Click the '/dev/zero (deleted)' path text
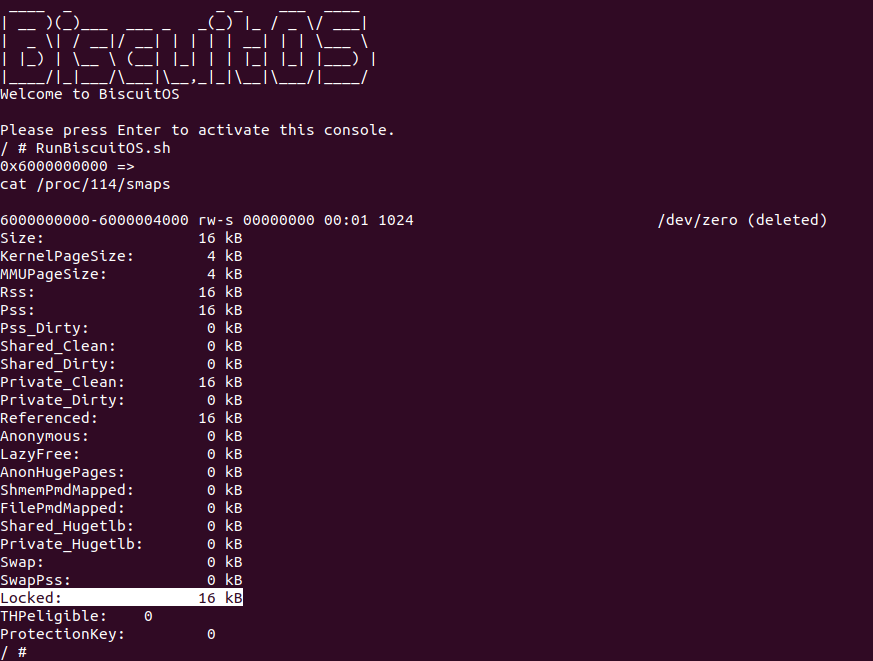Screen dimensions: 873x661 [x=742, y=220]
